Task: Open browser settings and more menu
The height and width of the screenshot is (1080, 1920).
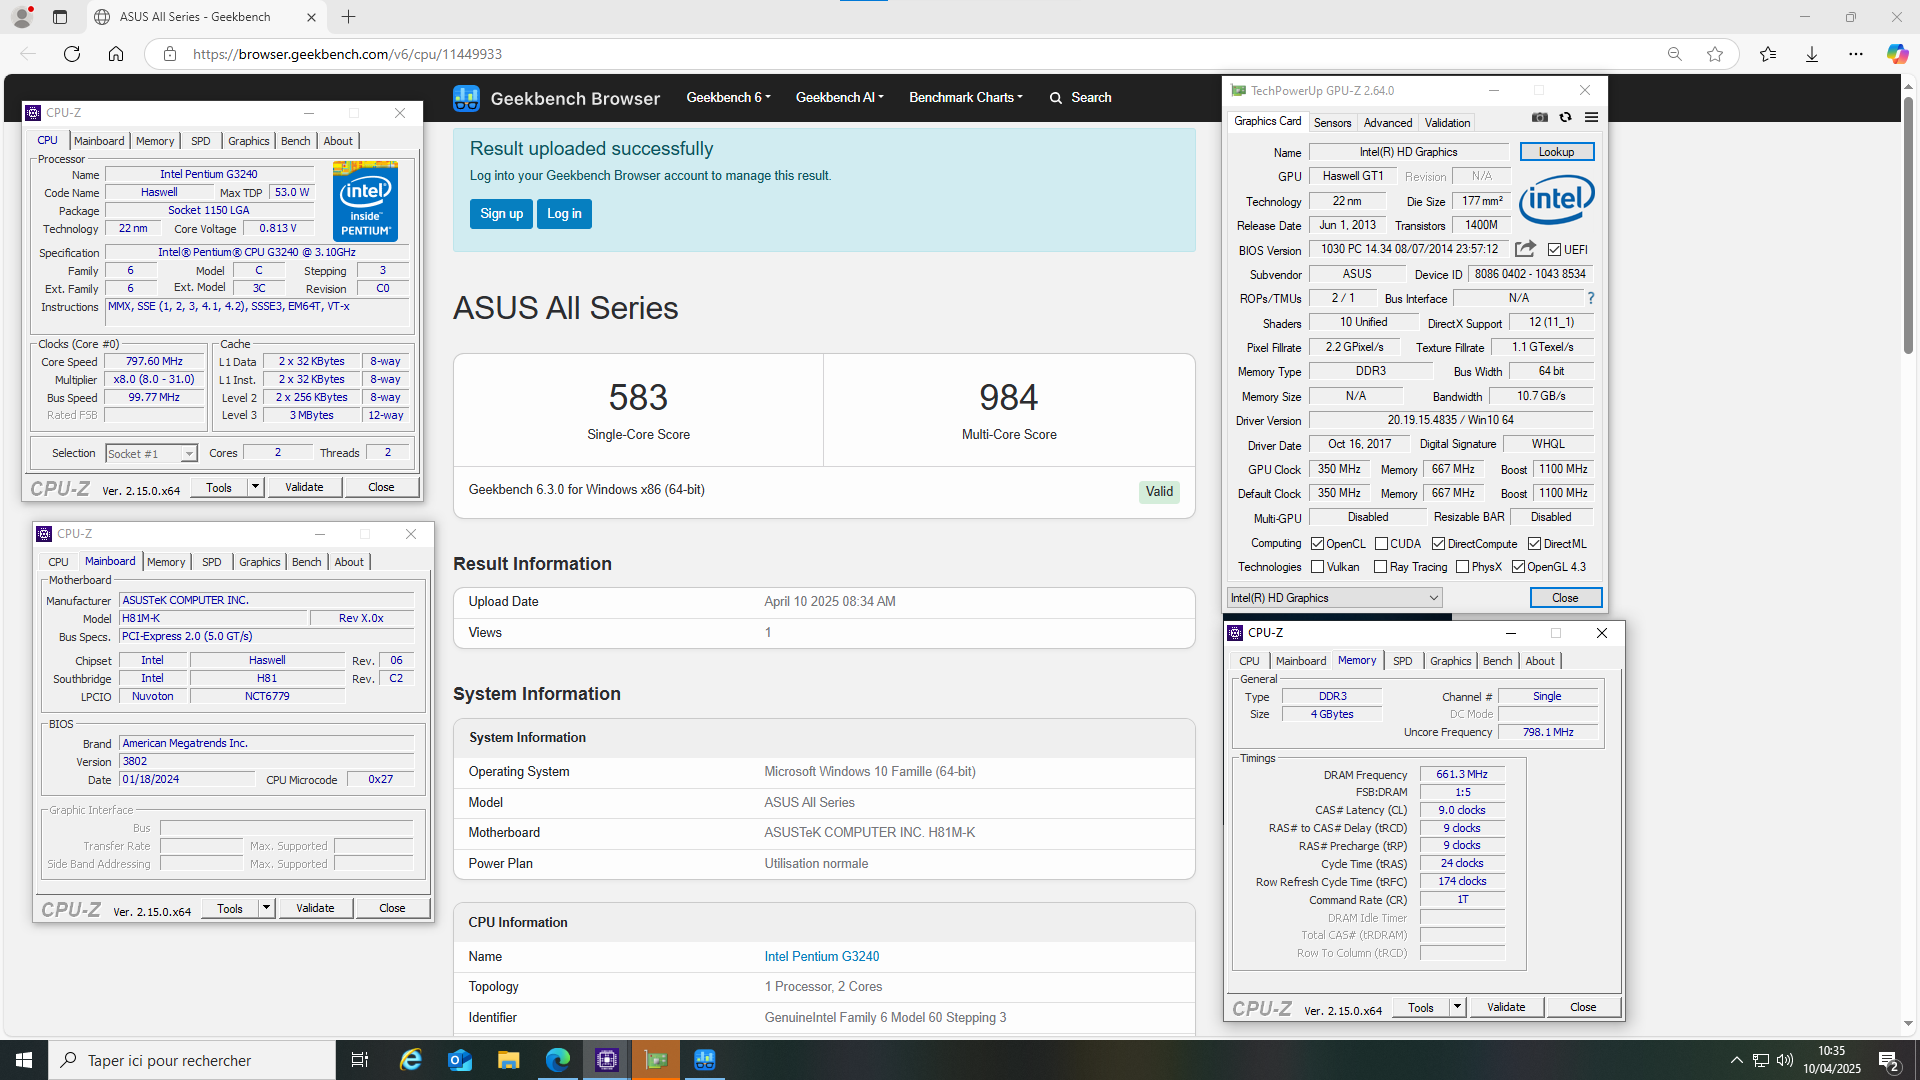Action: (1856, 54)
